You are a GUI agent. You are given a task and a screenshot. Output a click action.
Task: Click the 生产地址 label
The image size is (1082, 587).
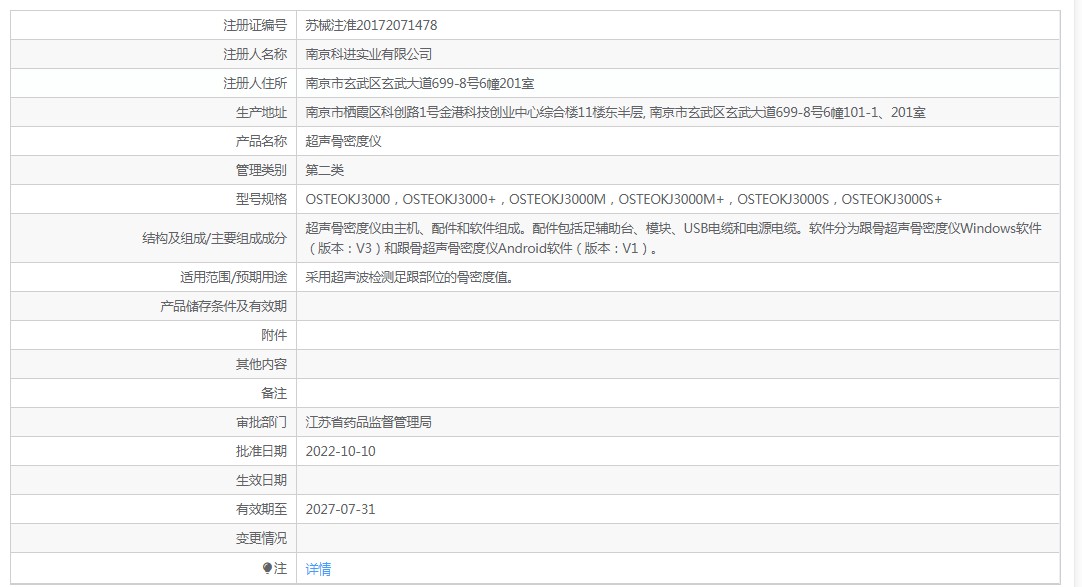pos(261,112)
